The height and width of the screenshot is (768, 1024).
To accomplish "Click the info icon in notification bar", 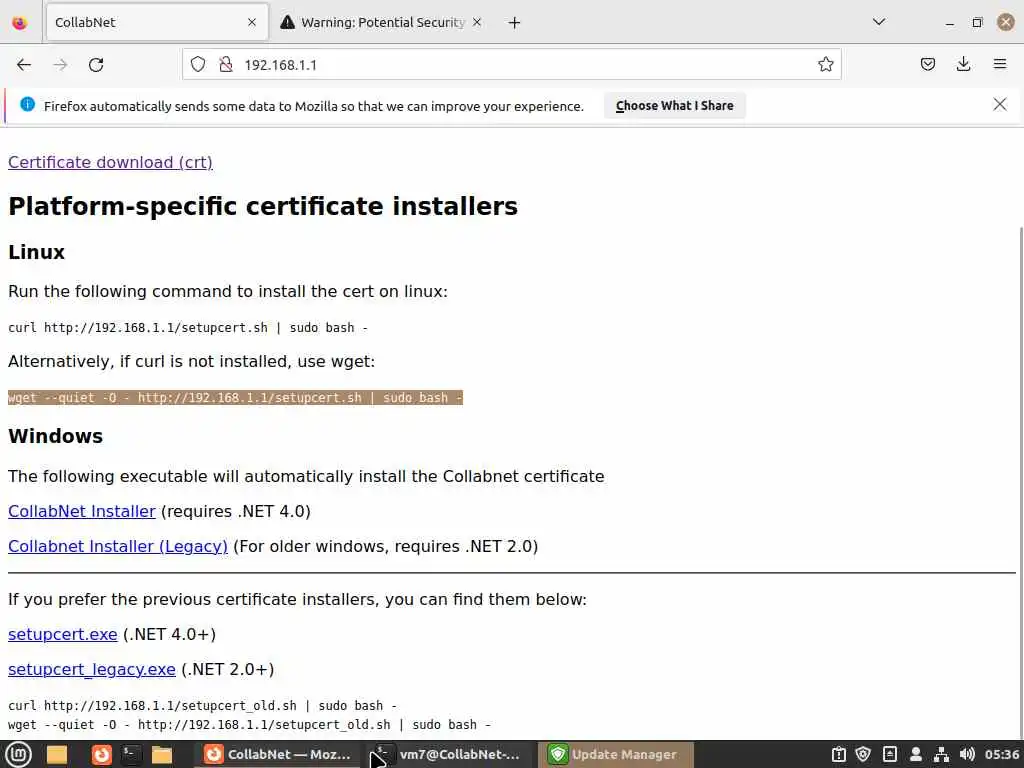I will coord(27,104).
